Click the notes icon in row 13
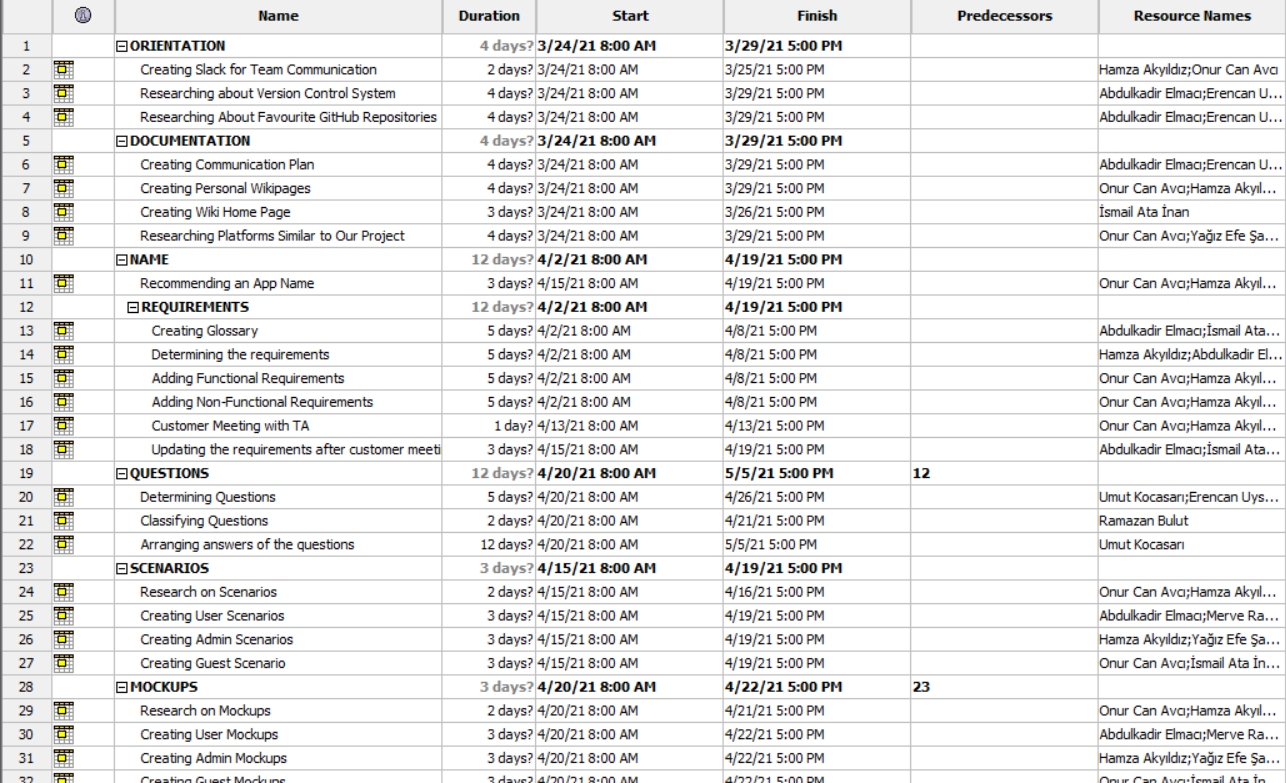1286x783 pixels. click(63, 331)
